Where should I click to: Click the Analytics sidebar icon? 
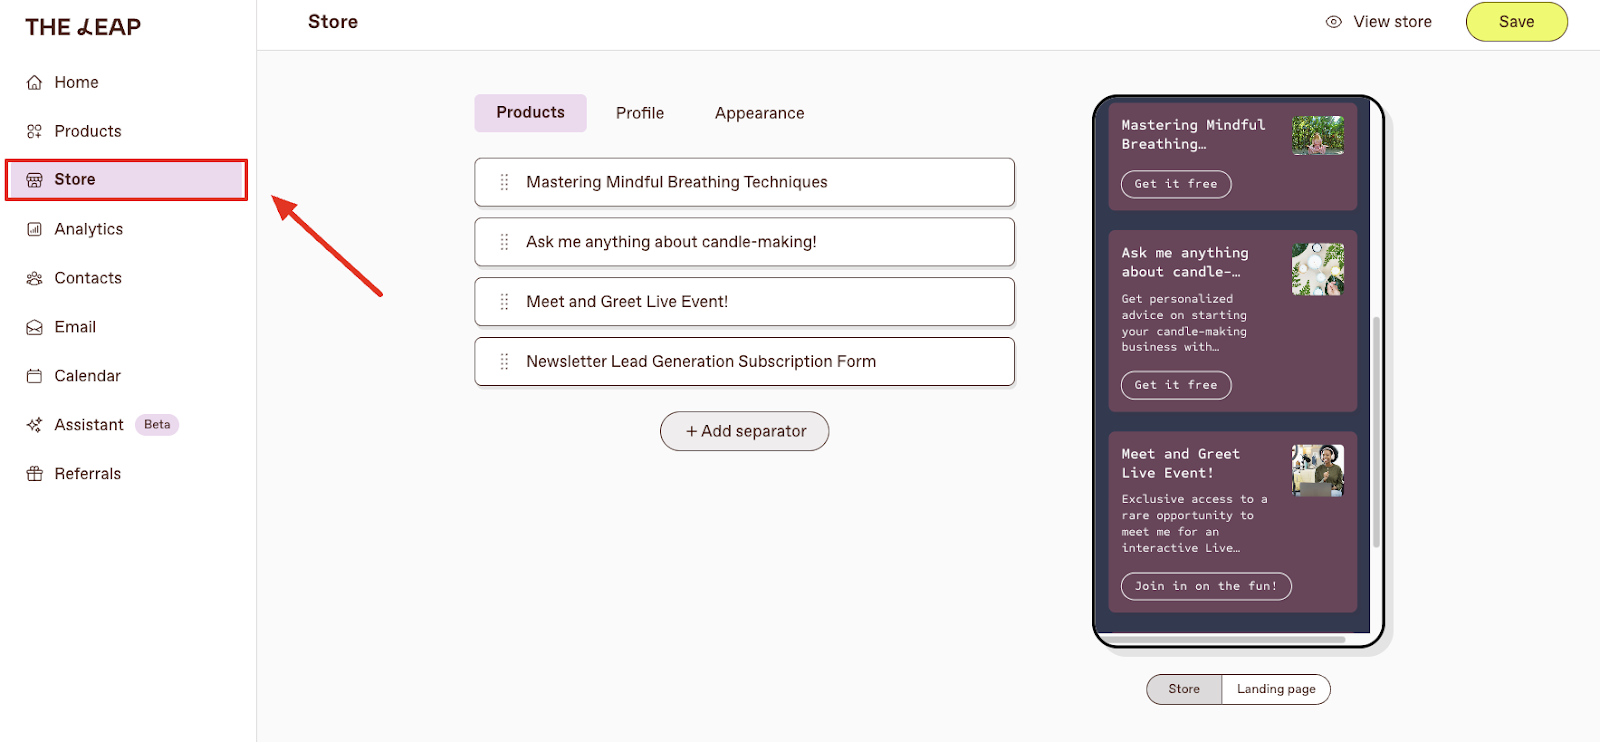35,228
